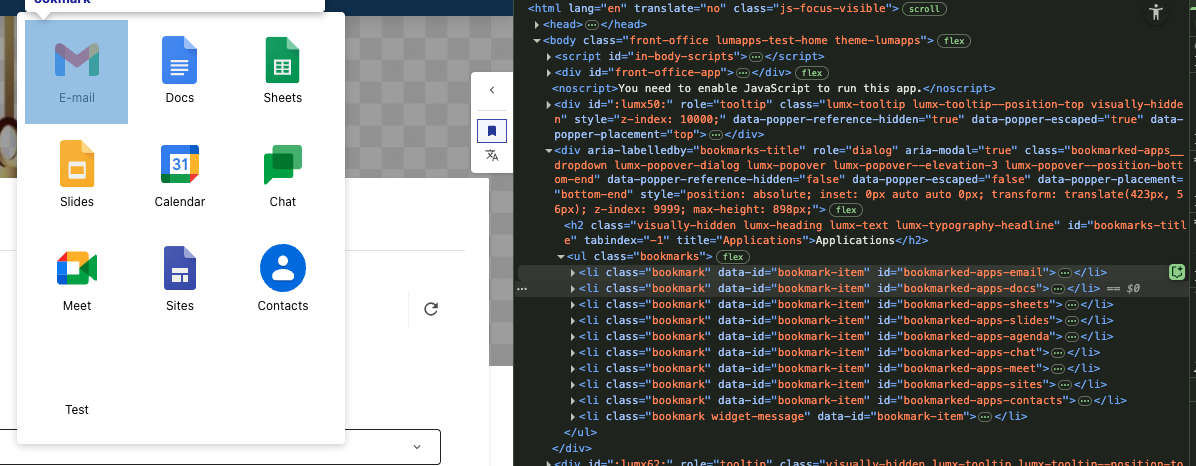This screenshot has height=466, width=1196.
Task: Click the translate icon in side toolbar
Action: pyautogui.click(x=492, y=156)
